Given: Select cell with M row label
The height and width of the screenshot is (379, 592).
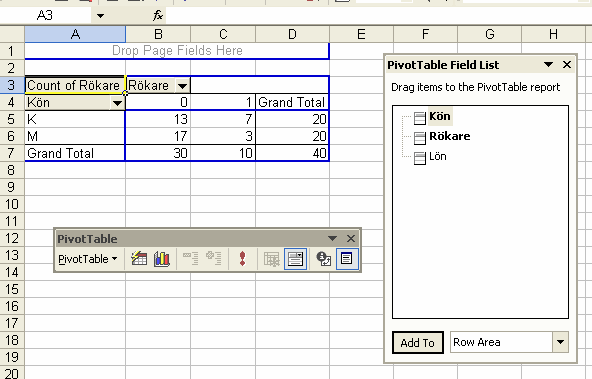Looking at the screenshot, I should [x=75, y=136].
